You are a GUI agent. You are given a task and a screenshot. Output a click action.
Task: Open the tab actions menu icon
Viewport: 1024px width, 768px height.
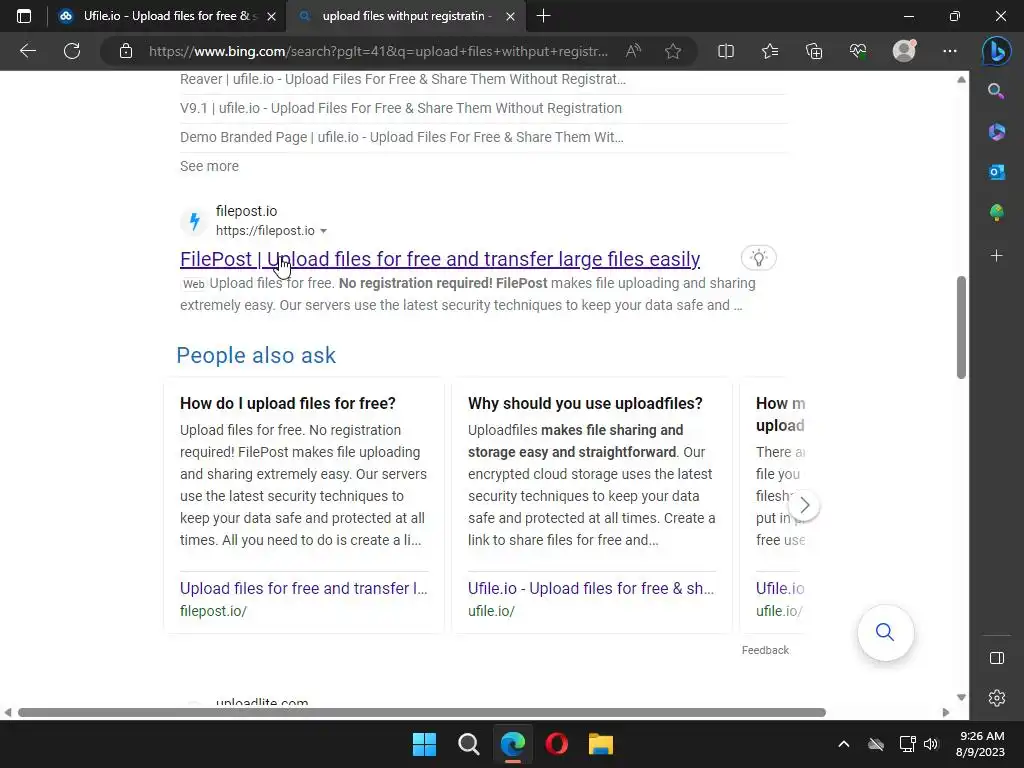click(24, 16)
